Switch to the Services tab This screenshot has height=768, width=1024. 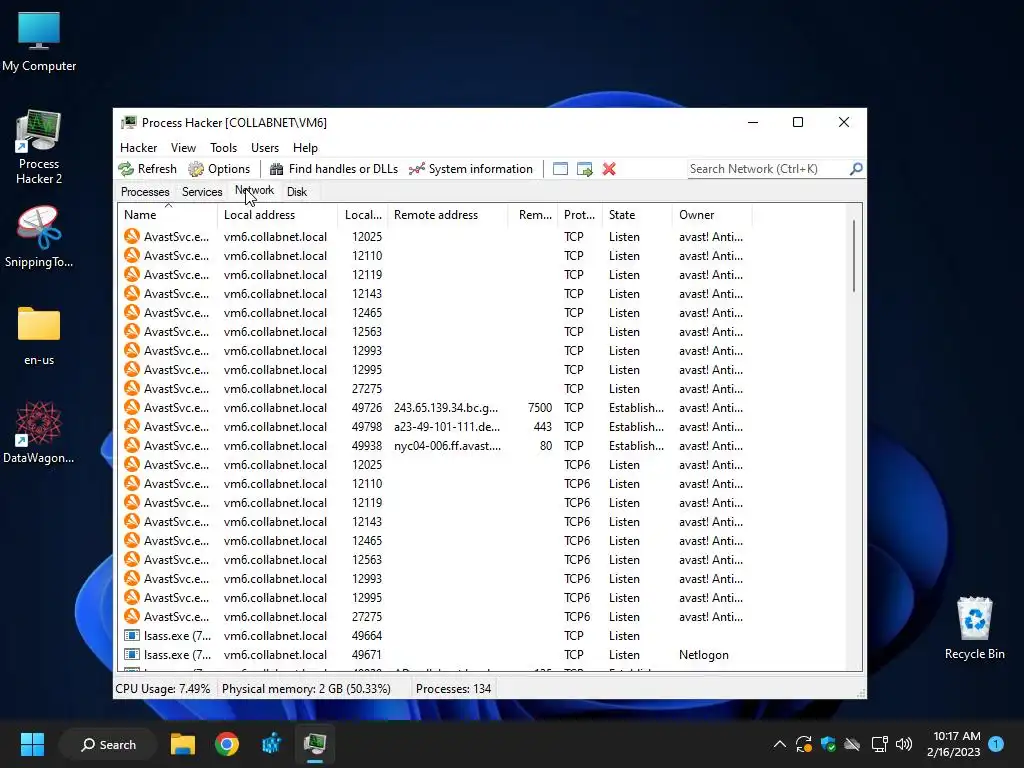(x=202, y=191)
